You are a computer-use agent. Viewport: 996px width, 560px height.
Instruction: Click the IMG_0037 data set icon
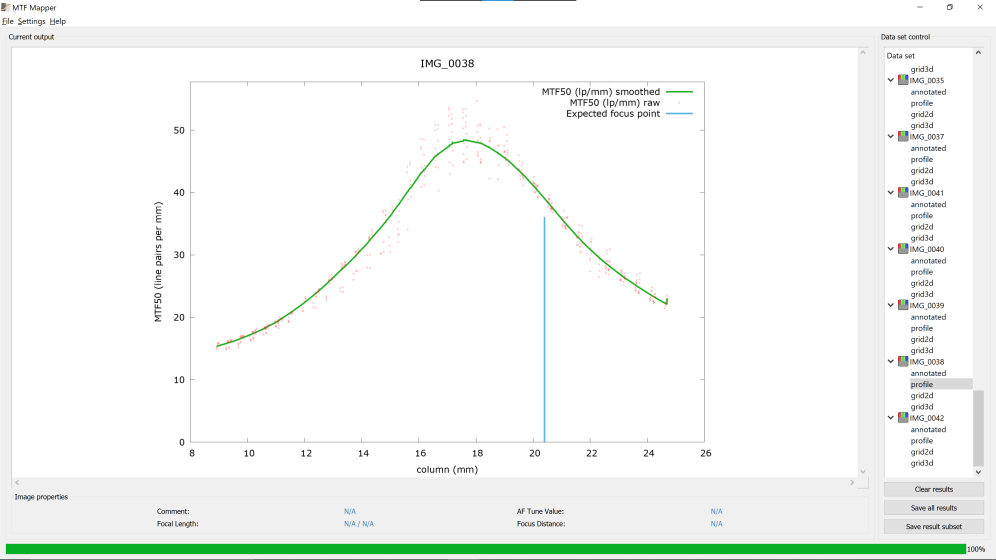point(903,137)
